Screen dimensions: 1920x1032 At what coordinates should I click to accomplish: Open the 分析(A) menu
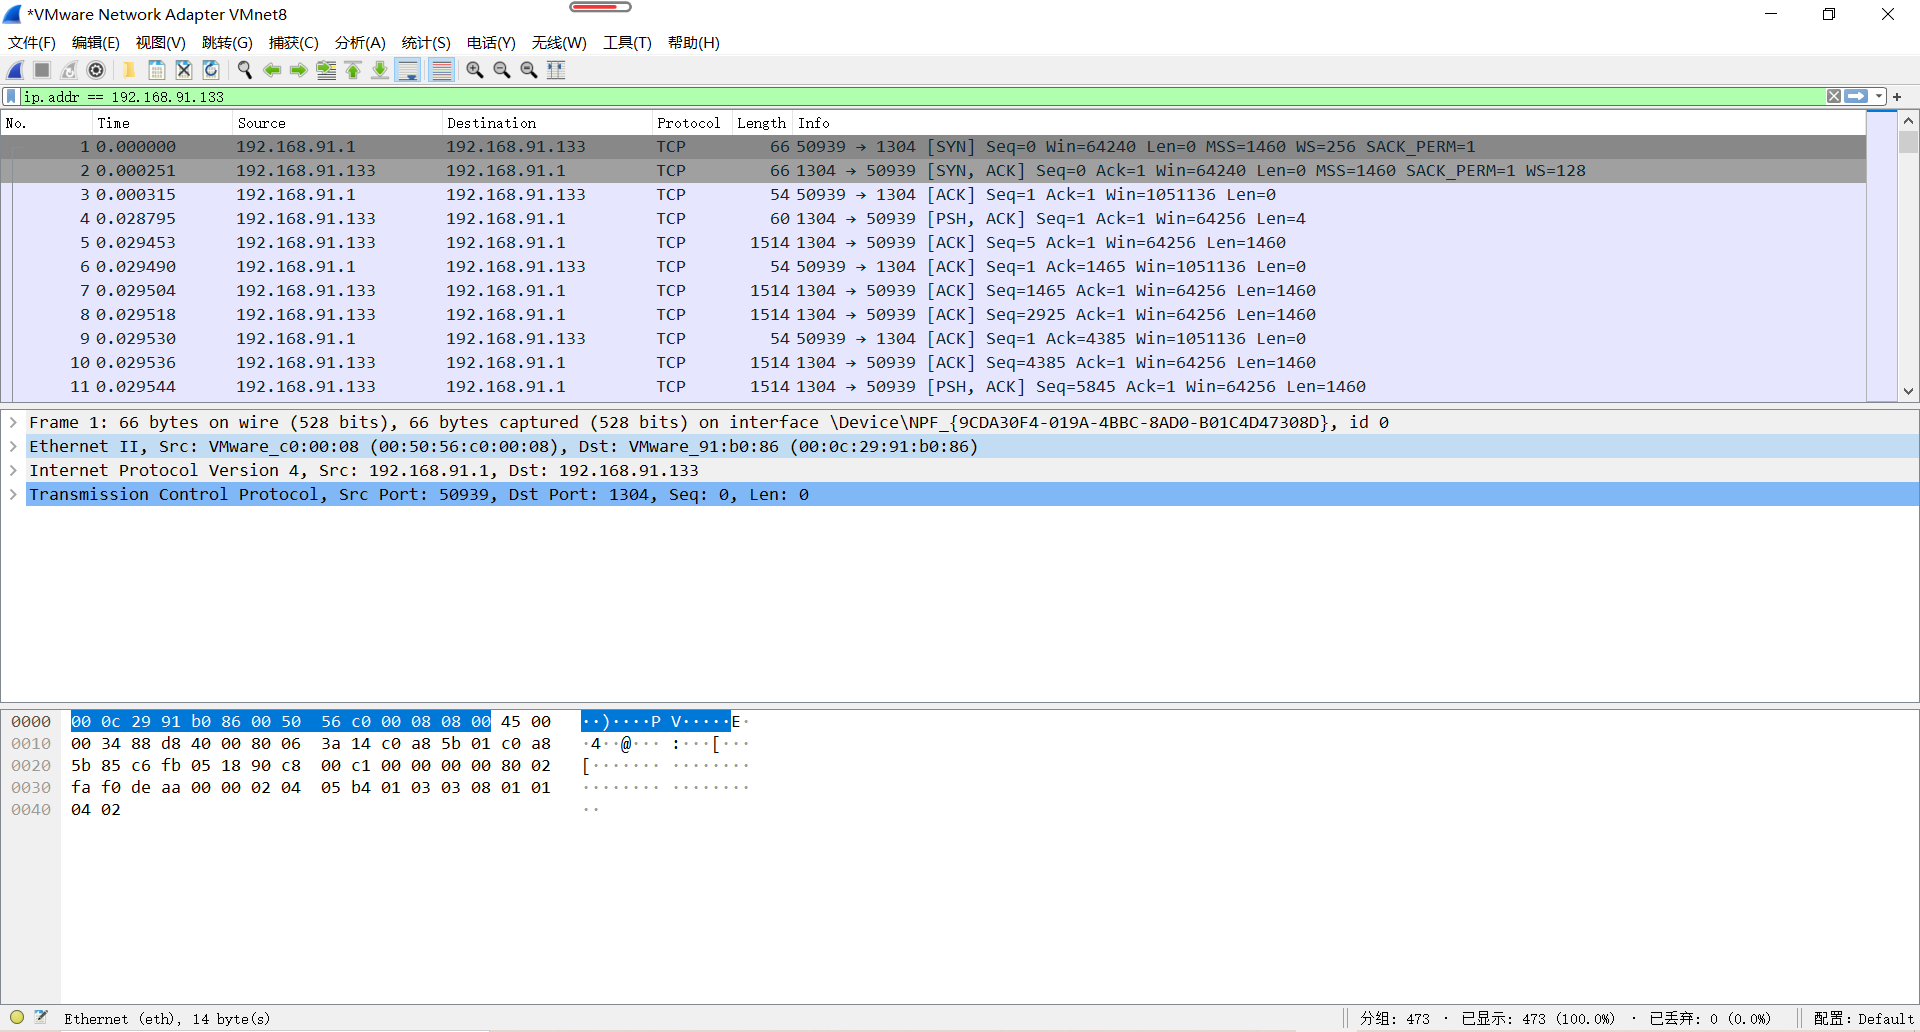point(360,43)
